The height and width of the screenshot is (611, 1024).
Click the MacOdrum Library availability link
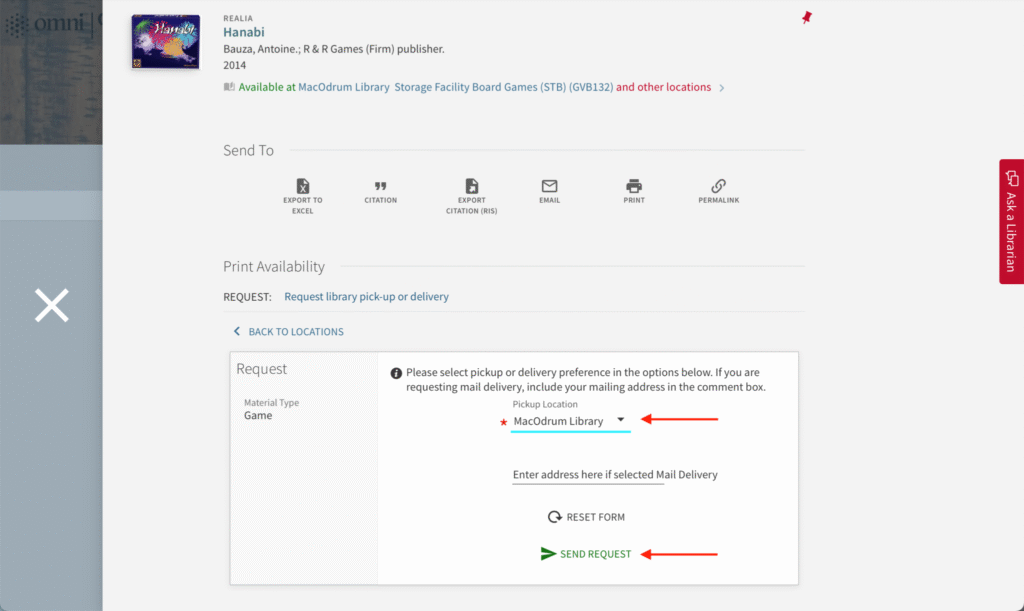(x=343, y=88)
